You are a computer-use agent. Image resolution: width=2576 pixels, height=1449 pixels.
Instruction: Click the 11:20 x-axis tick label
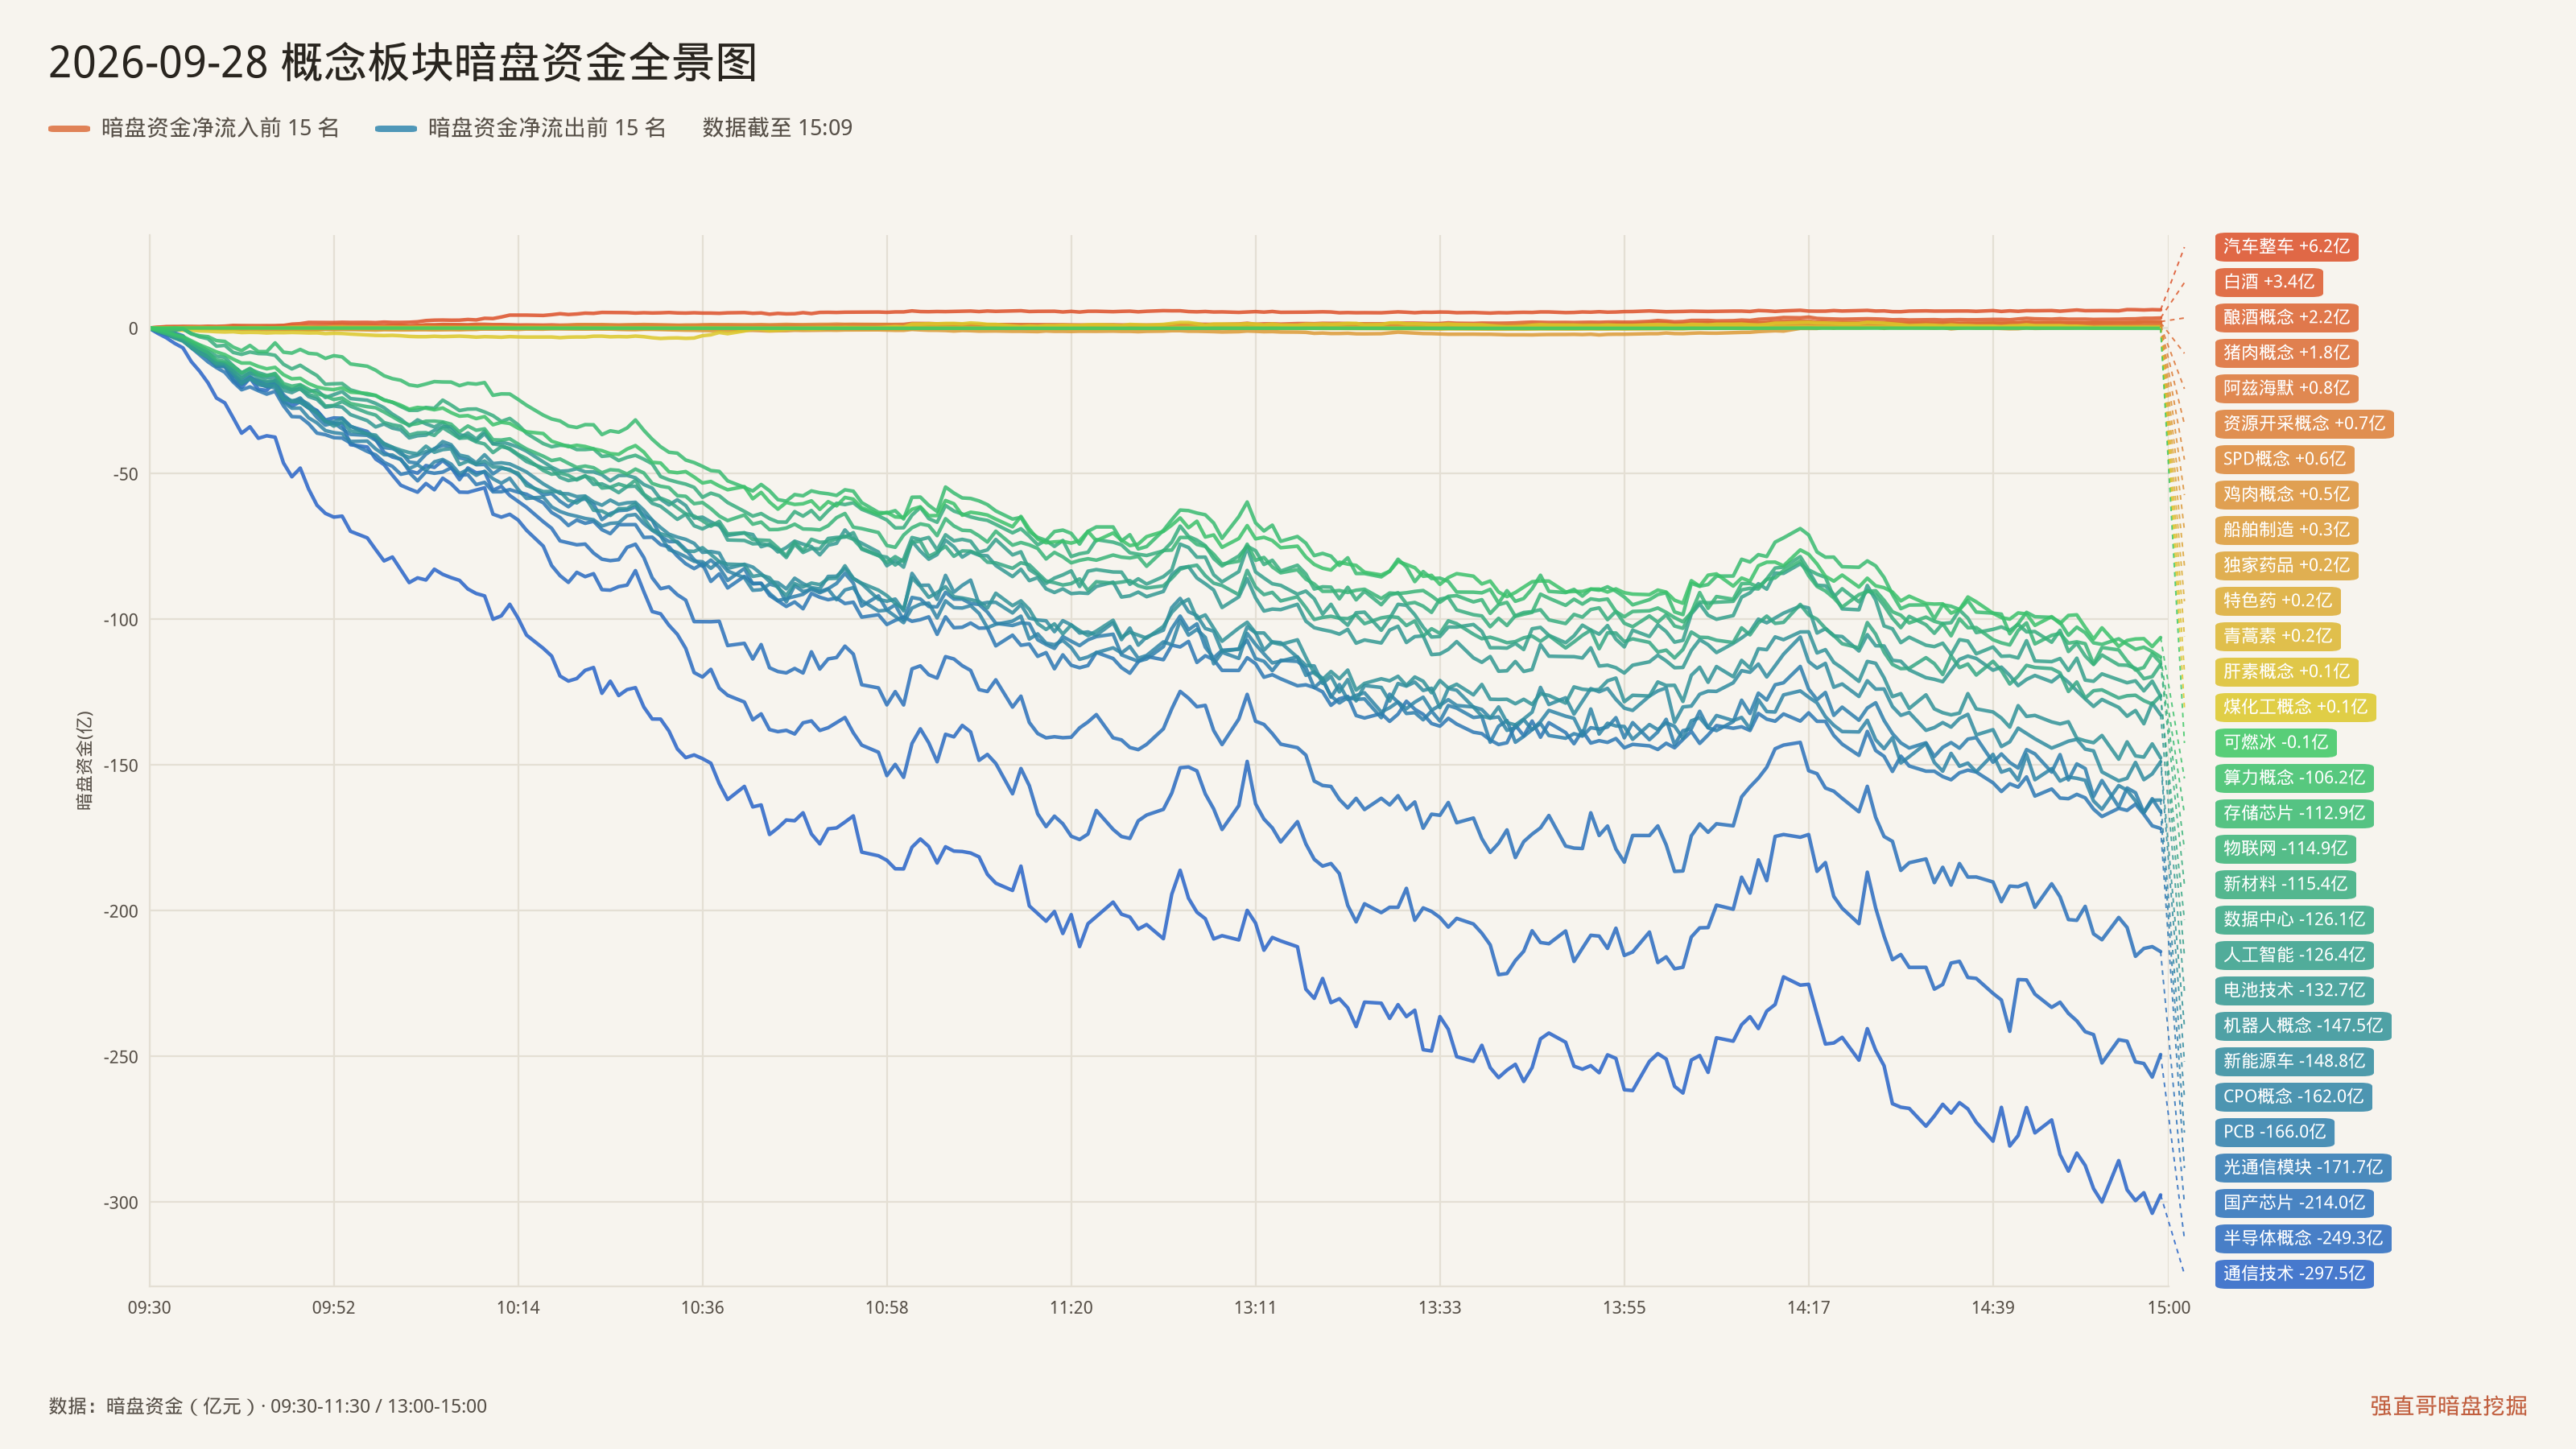tap(1071, 1307)
